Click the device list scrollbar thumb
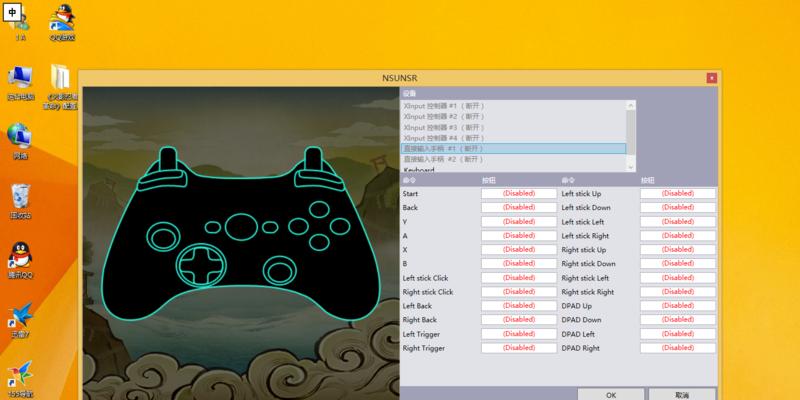Screen dimensions: 800x400 click(x=631, y=133)
